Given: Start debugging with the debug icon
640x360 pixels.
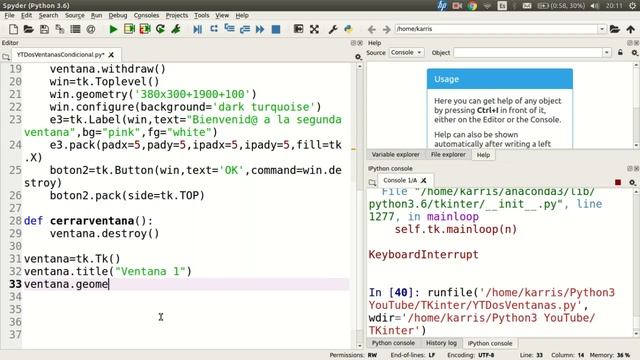Looking at the screenshot, I should tap(198, 29).
